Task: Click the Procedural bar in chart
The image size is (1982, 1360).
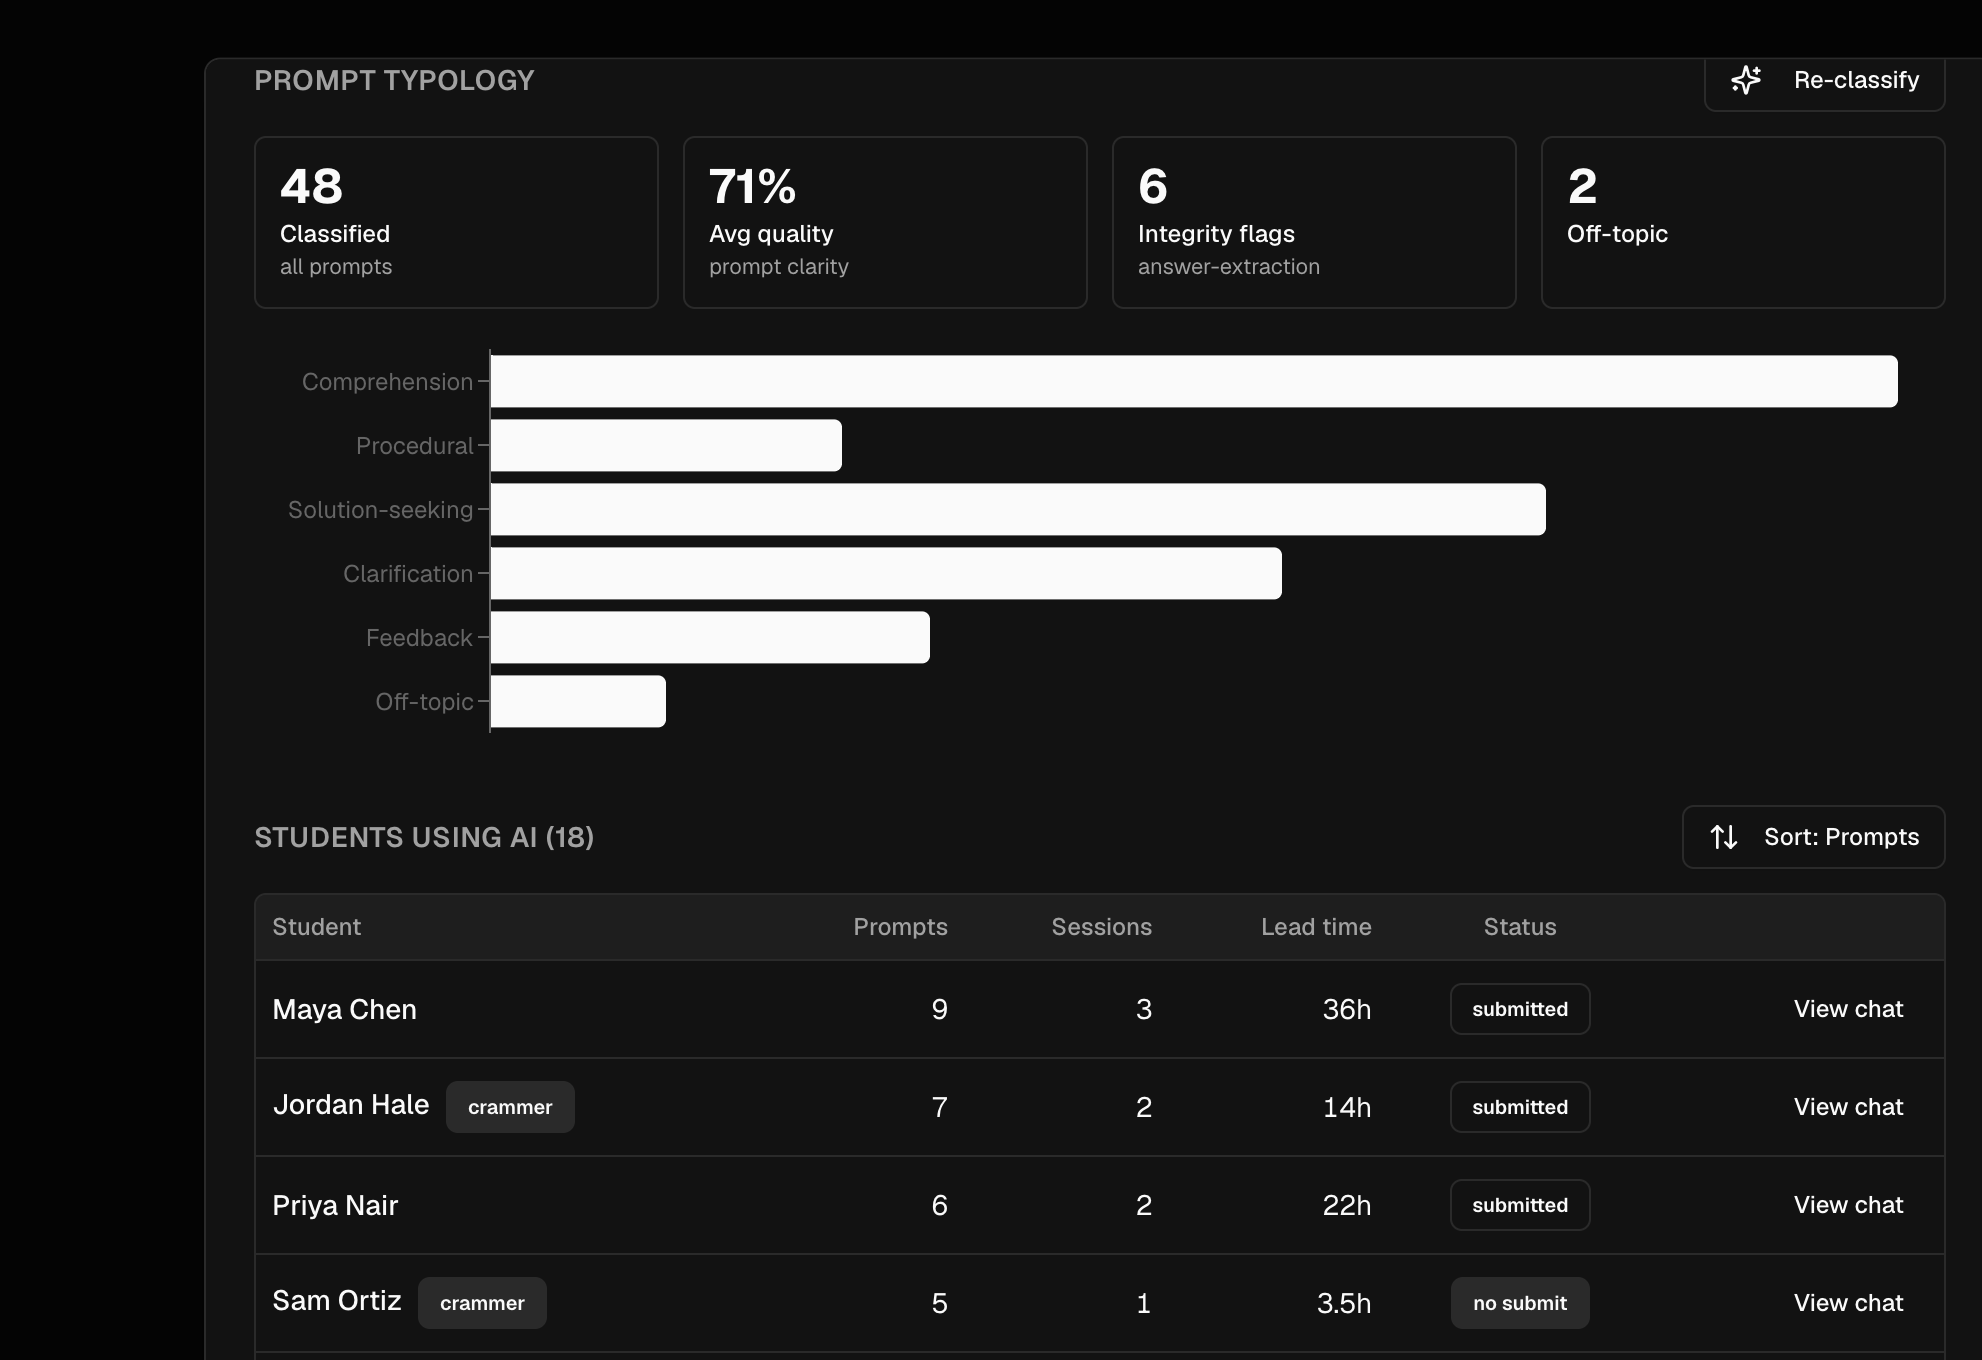Action: point(666,445)
